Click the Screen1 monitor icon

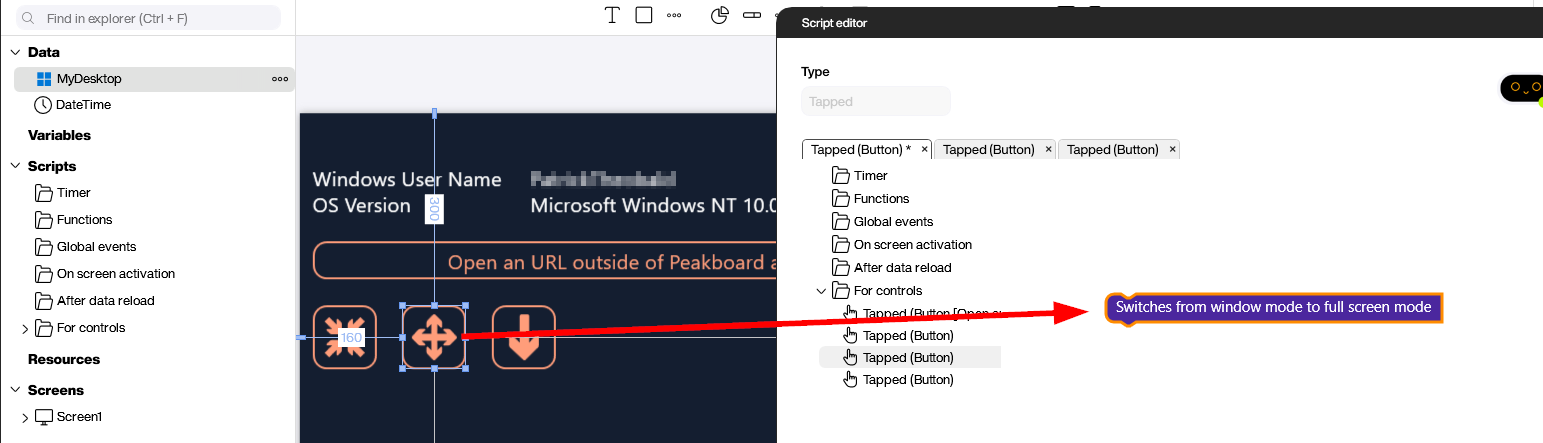pos(43,417)
